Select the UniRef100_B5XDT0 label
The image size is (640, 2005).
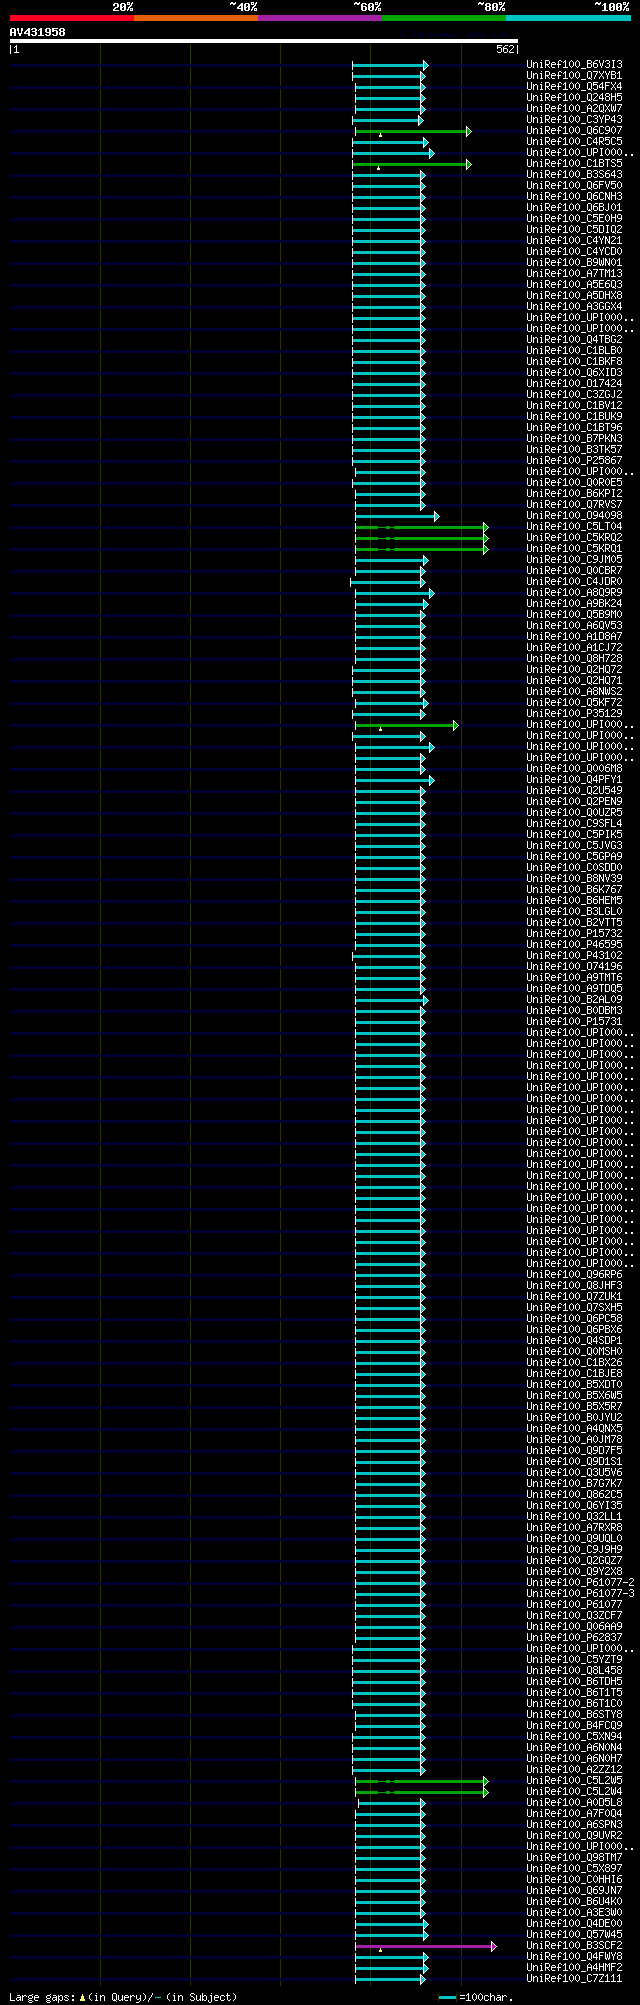(574, 1384)
